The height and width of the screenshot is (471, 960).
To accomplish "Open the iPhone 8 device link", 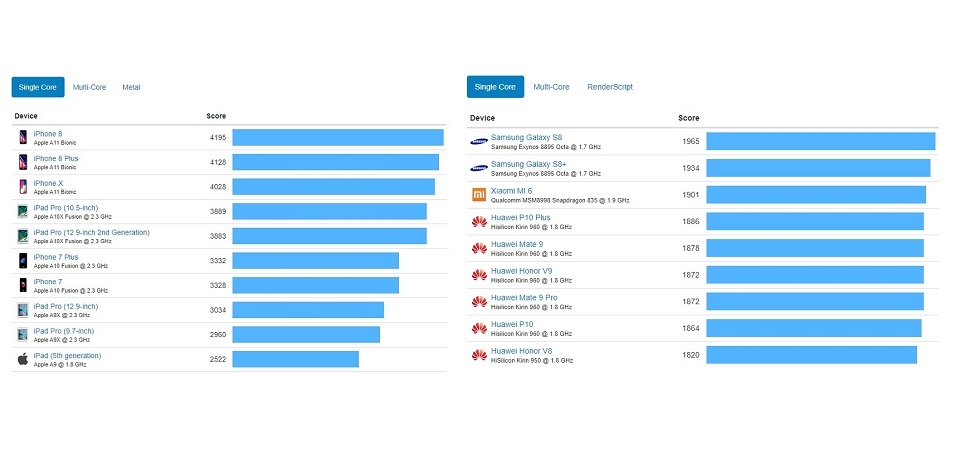I will (48, 134).
